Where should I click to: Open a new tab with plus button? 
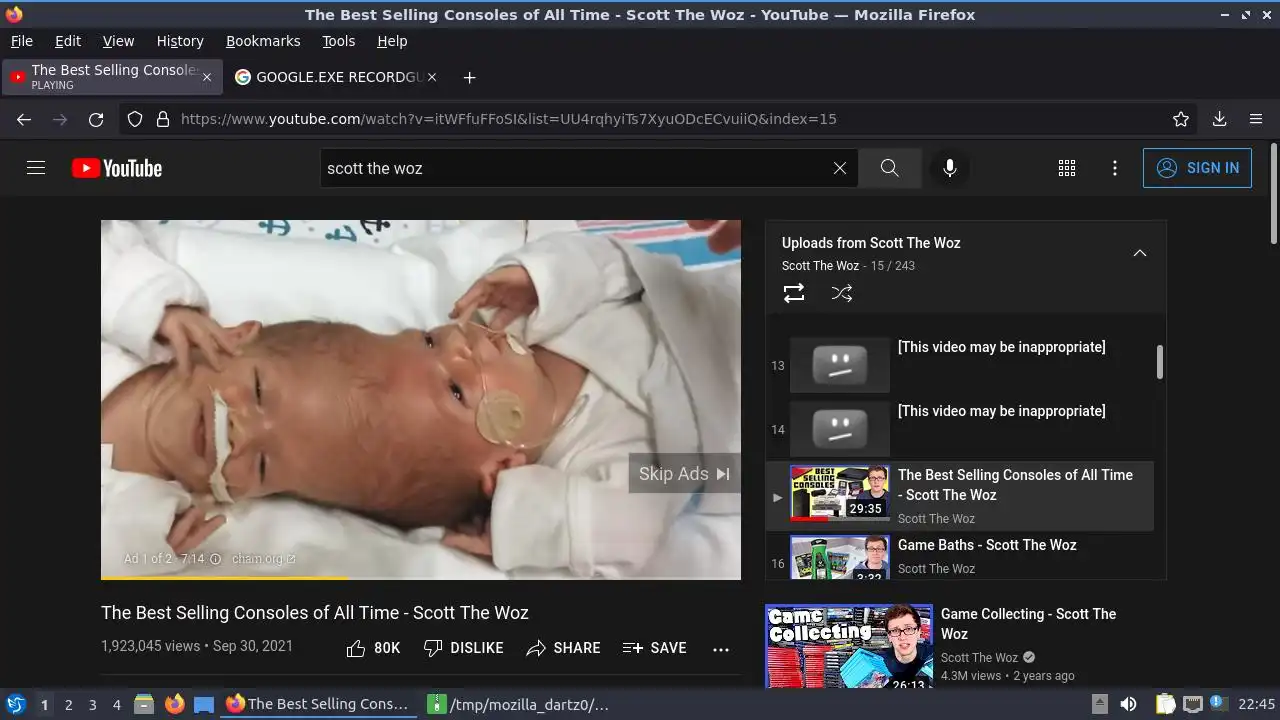469,77
